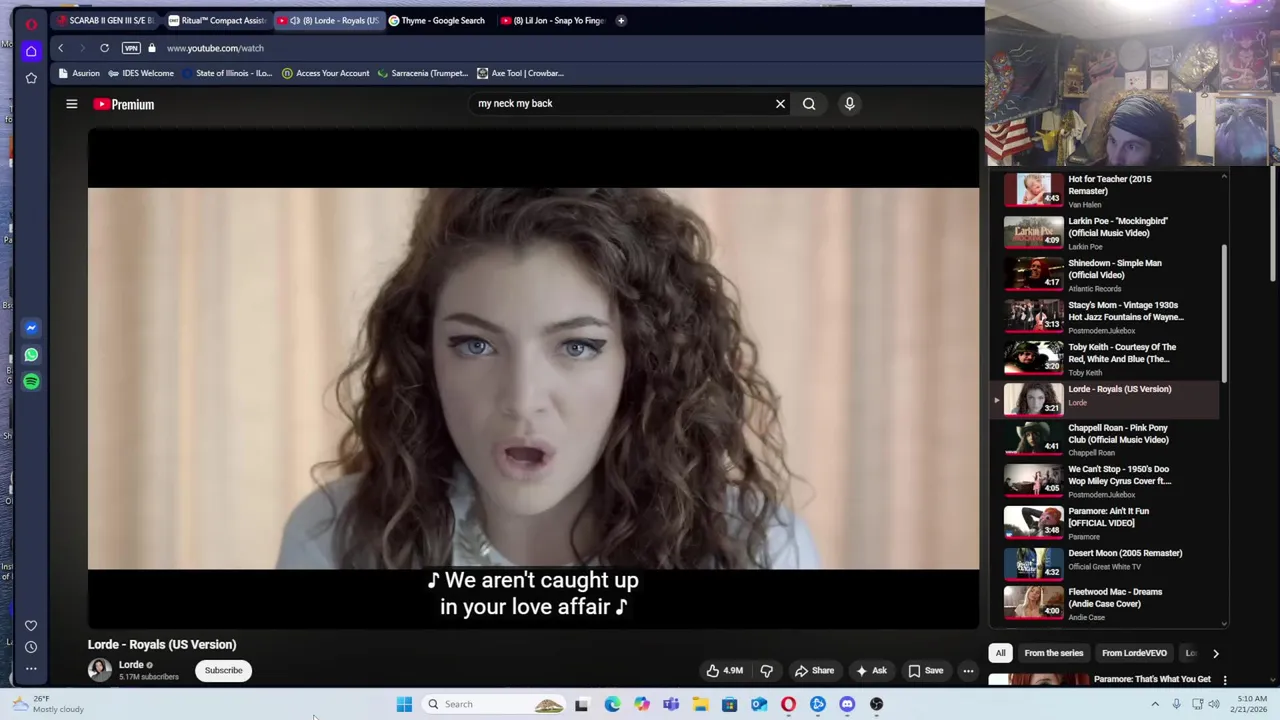1280x720 pixels.
Task: Like the video showing 4.9M
Action: click(724, 671)
